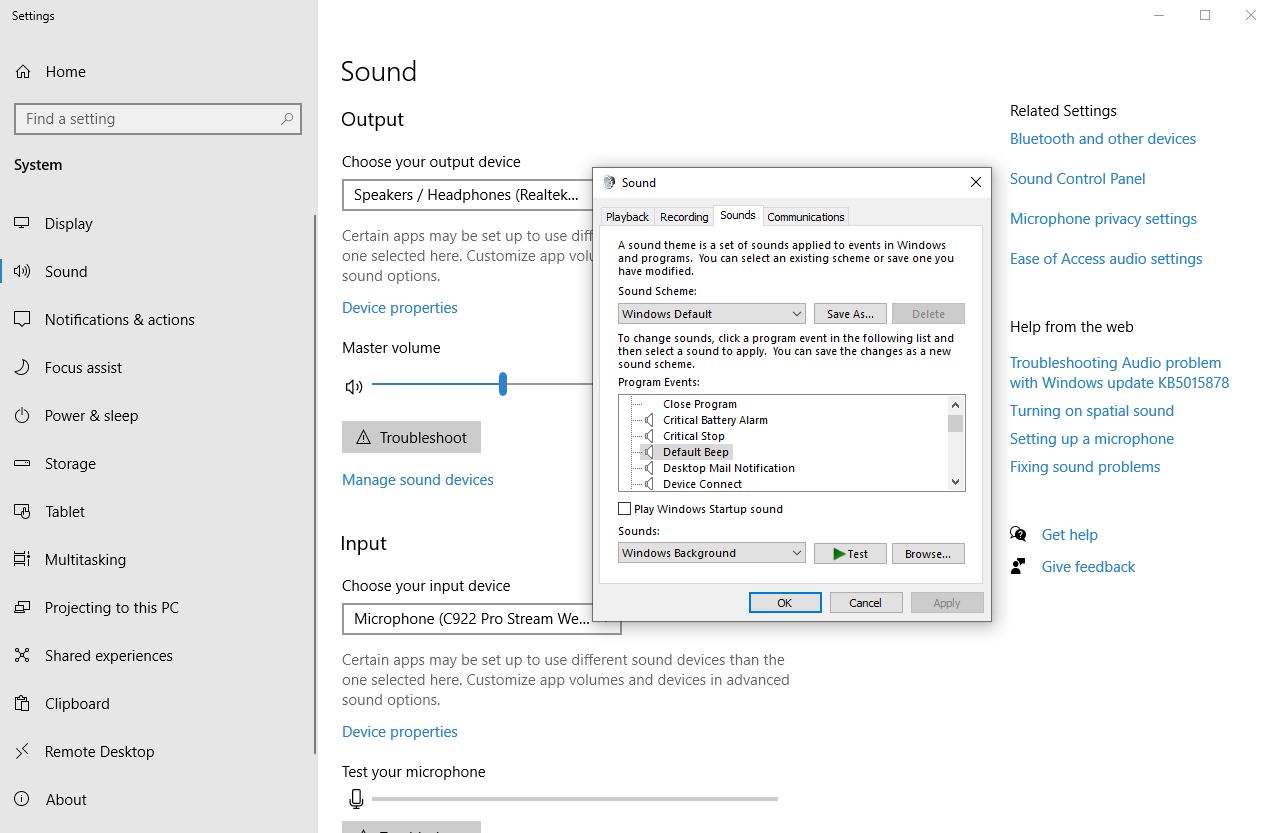
Task: Select the Multitasking icon in the sidebar
Action: (x=22, y=559)
